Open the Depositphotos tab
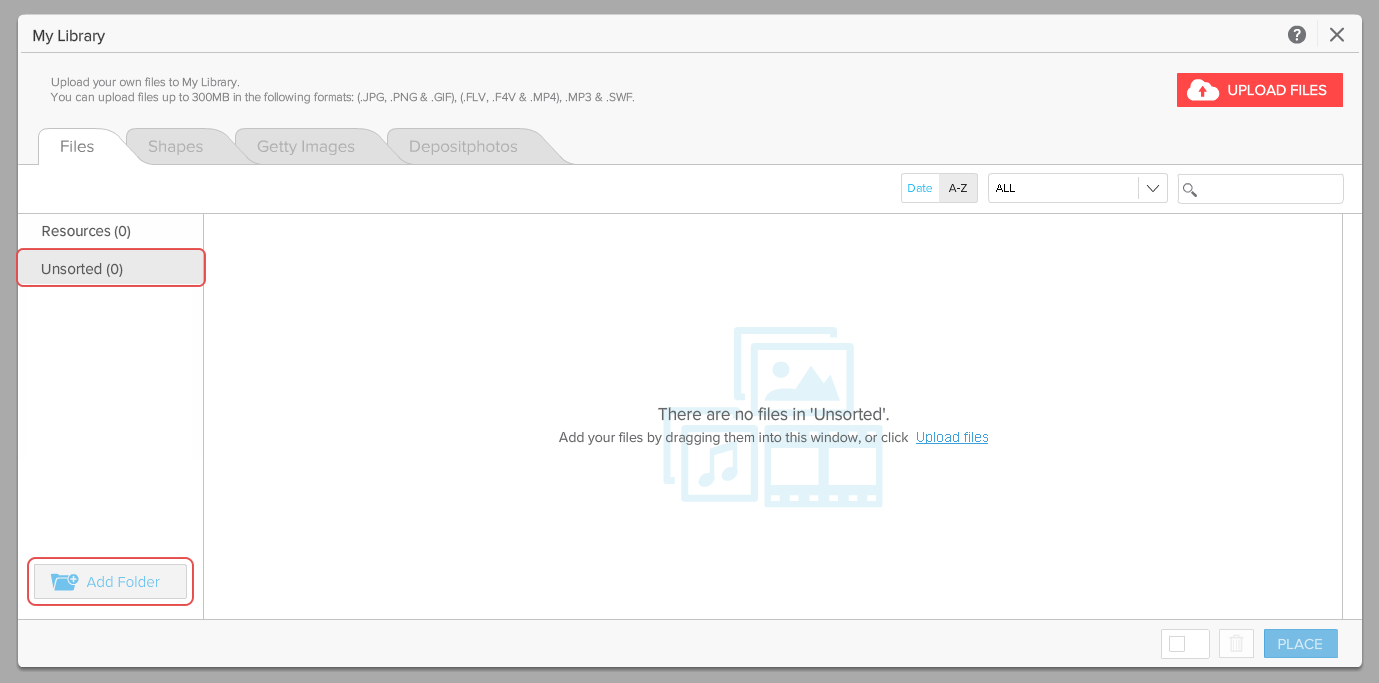 pyautogui.click(x=463, y=147)
